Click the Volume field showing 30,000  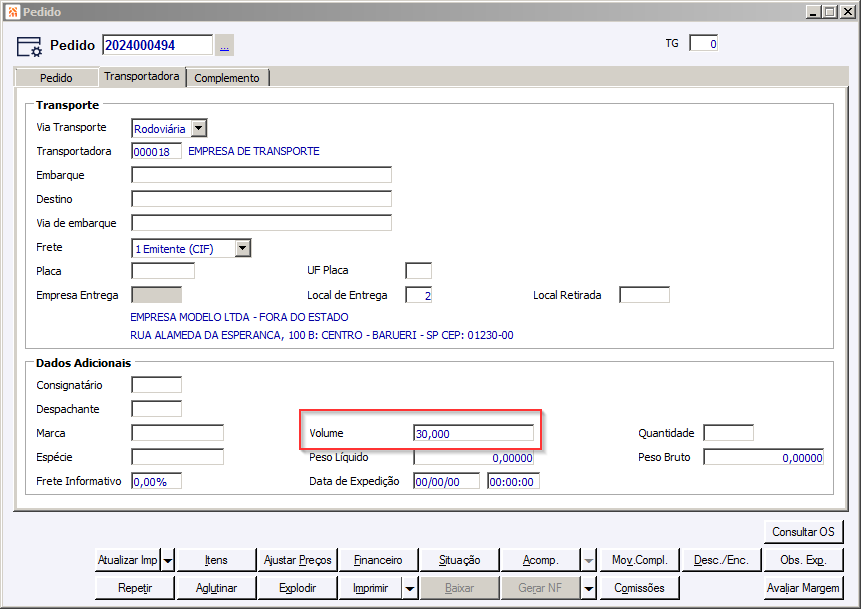473,433
